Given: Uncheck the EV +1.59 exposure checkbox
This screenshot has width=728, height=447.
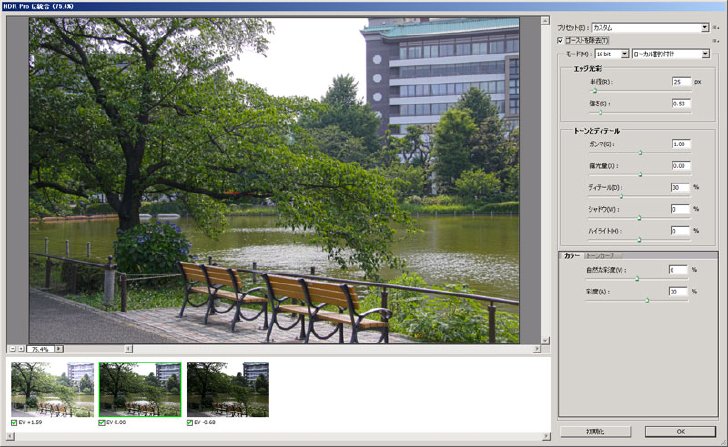Looking at the screenshot, I should click(x=14, y=422).
